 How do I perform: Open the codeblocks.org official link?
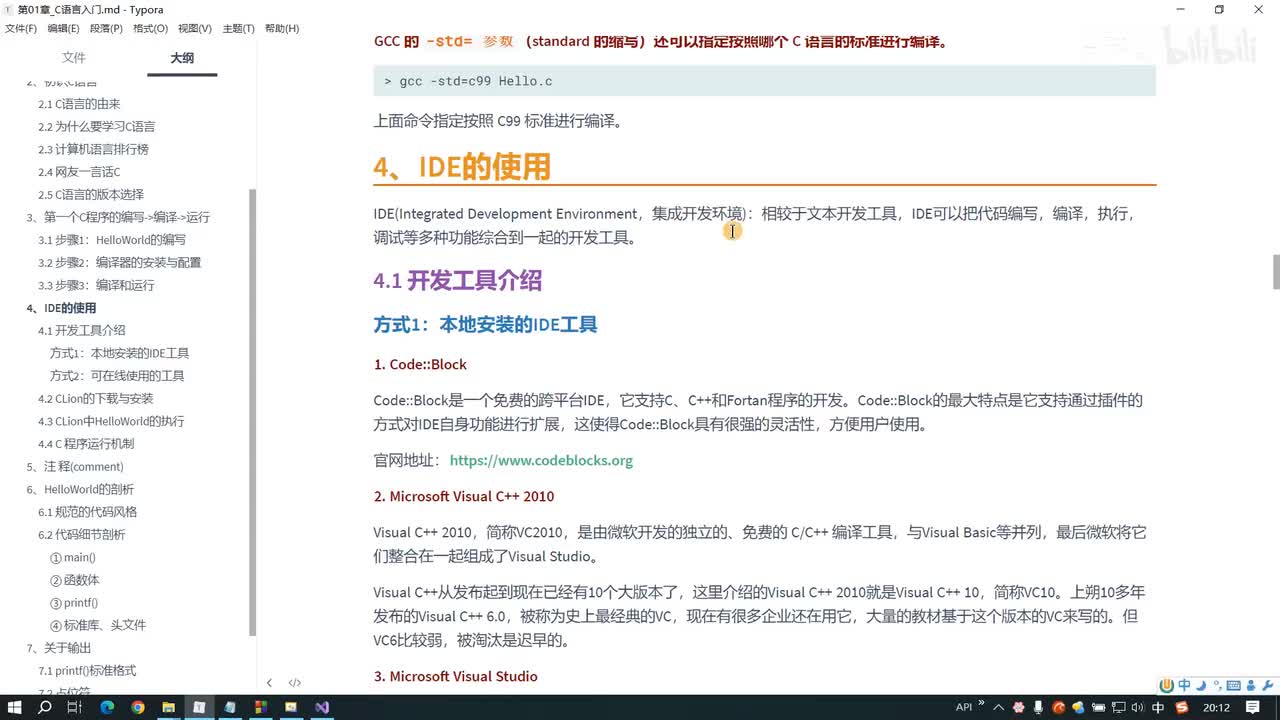[x=541, y=461]
